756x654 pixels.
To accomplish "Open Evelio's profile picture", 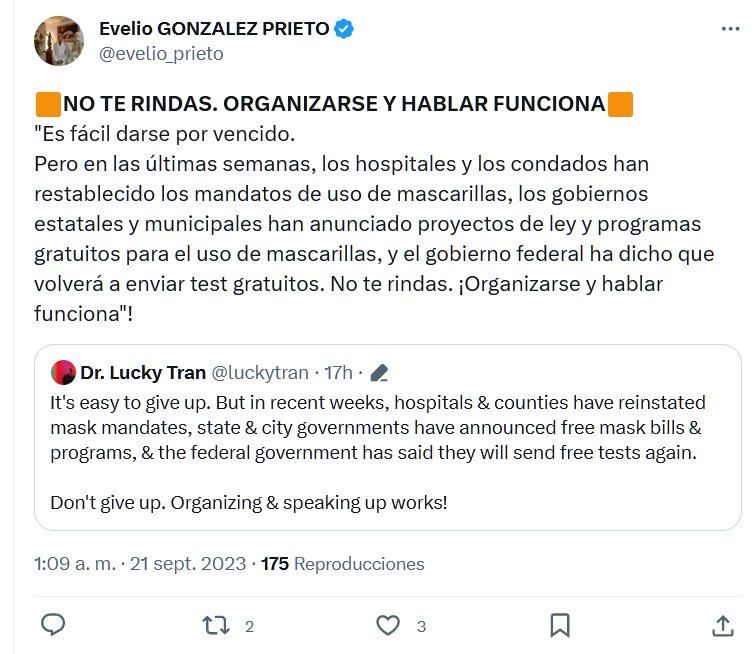I will (x=59, y=41).
